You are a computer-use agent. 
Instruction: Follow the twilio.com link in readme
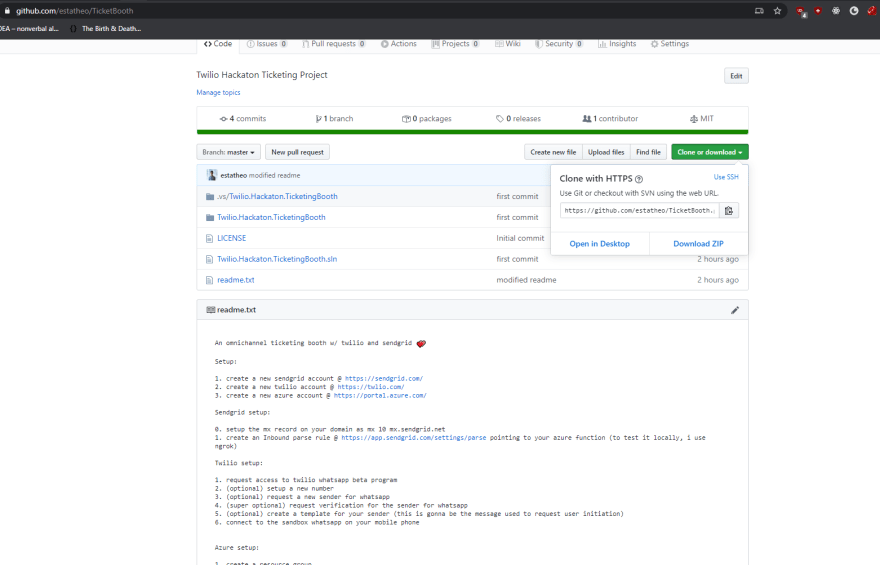pos(370,387)
